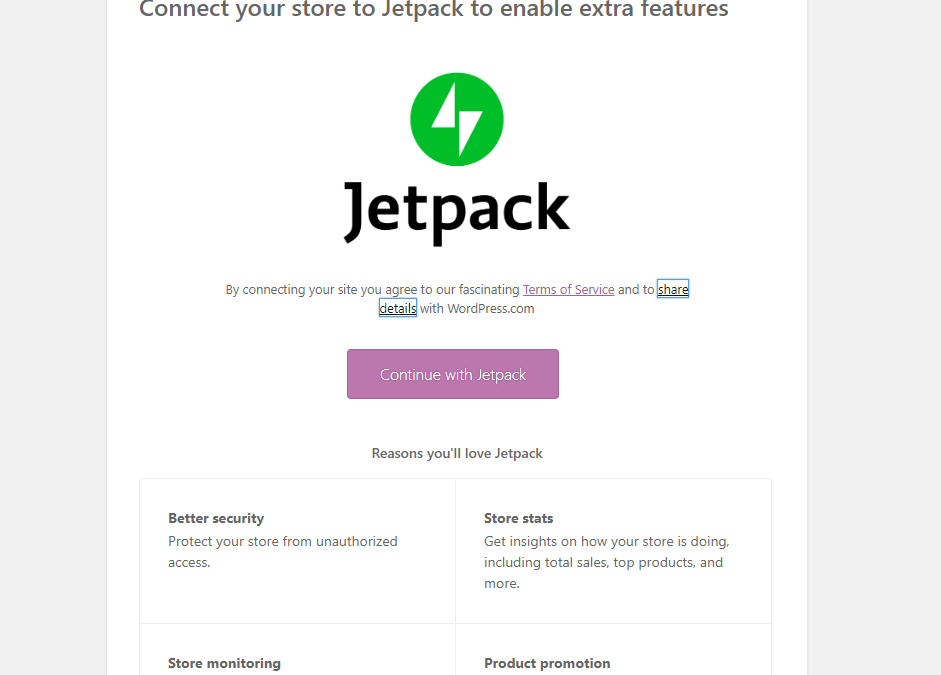Click the 'Connect your store to Jetpack' heading
This screenshot has height=675, width=941.
tap(433, 9)
